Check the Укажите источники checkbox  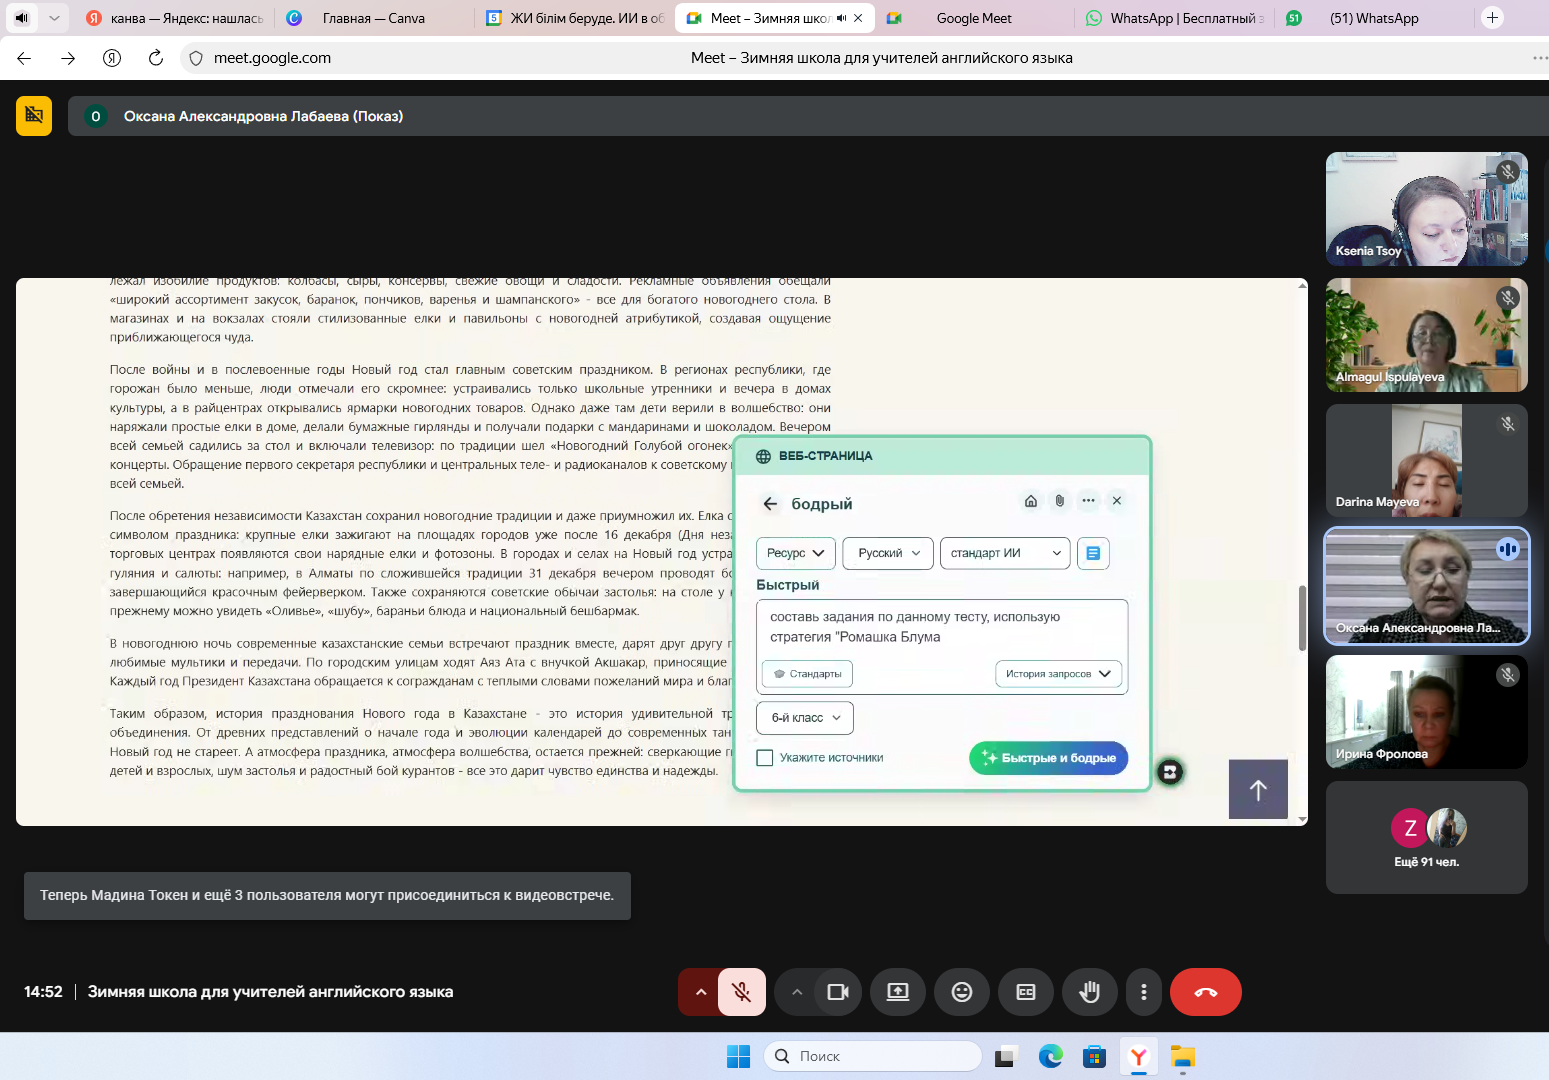click(765, 758)
